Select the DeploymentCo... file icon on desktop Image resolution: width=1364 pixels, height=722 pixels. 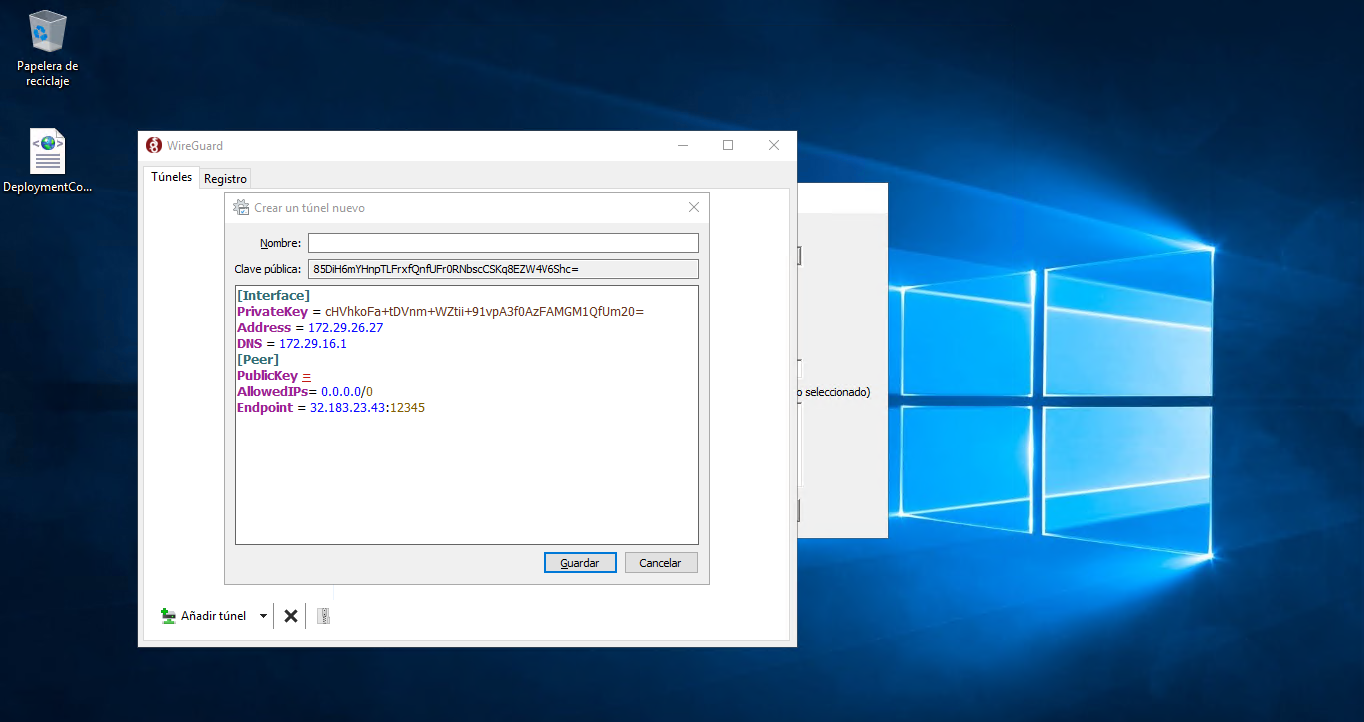click(47, 161)
